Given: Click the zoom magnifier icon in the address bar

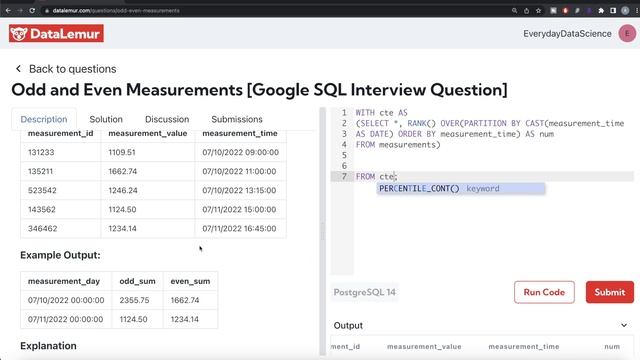Looking at the screenshot, I should [514, 11].
